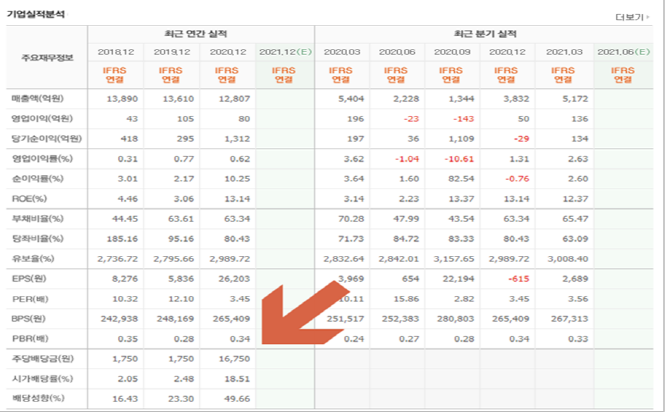The width and height of the screenshot is (665, 412).
Task: Select the negative operating profit -23
Action: coord(411,119)
